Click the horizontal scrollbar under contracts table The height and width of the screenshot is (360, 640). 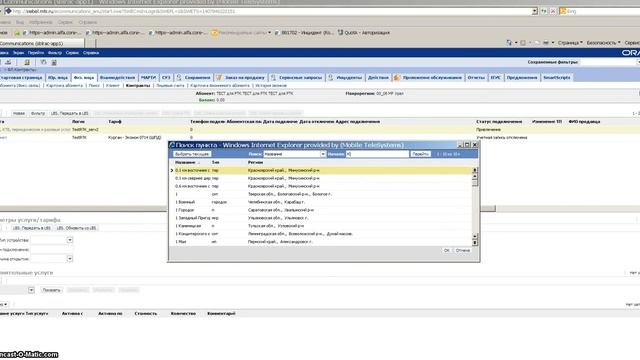[248, 209]
